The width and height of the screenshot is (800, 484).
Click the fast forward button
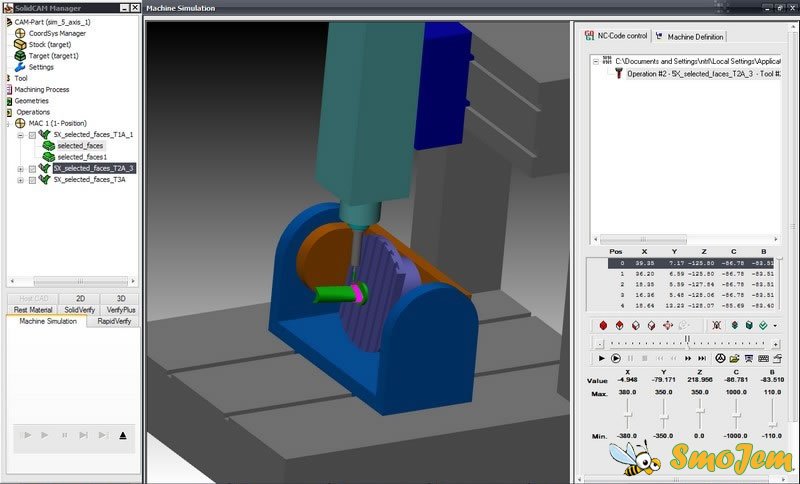tap(688, 359)
